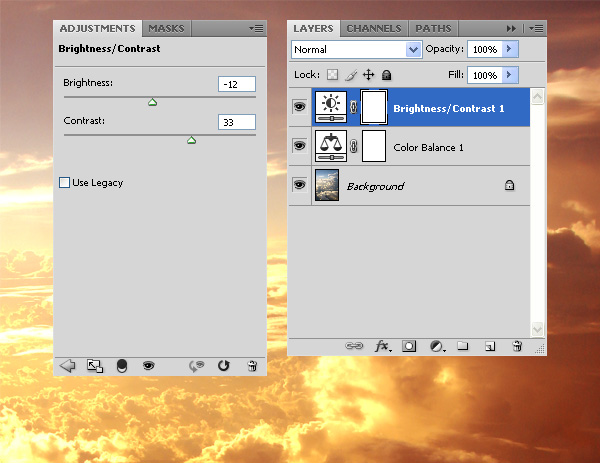Select Color Balance 1 layer mask thumbnail

(374, 146)
